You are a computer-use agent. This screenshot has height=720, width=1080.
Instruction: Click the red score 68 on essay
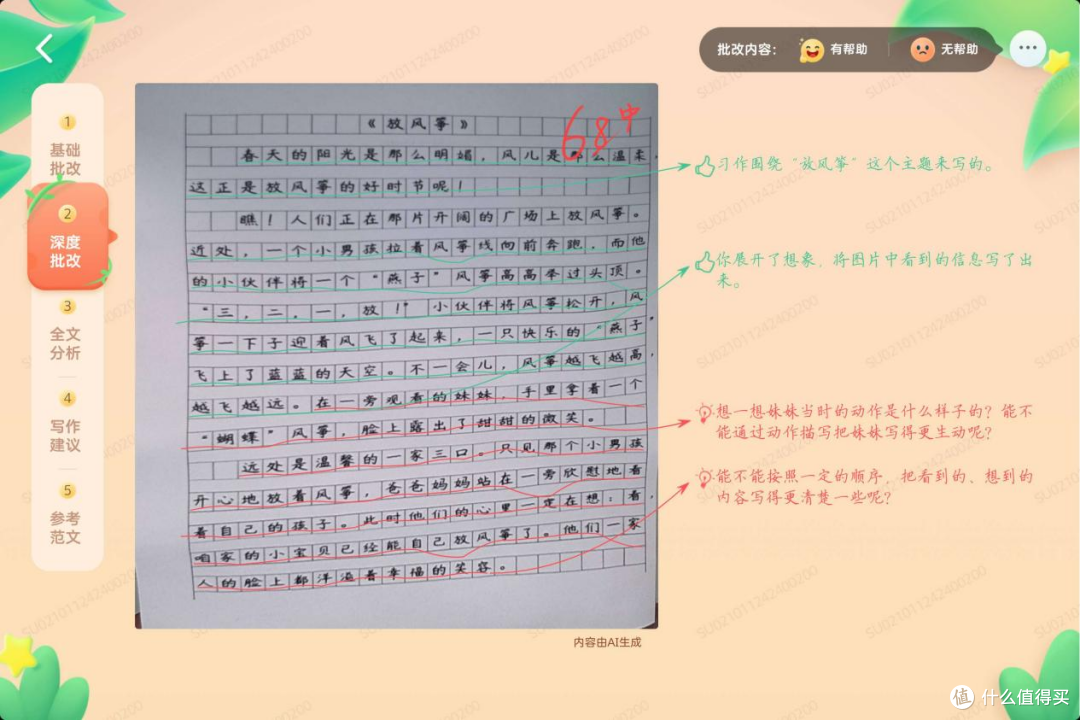click(587, 135)
